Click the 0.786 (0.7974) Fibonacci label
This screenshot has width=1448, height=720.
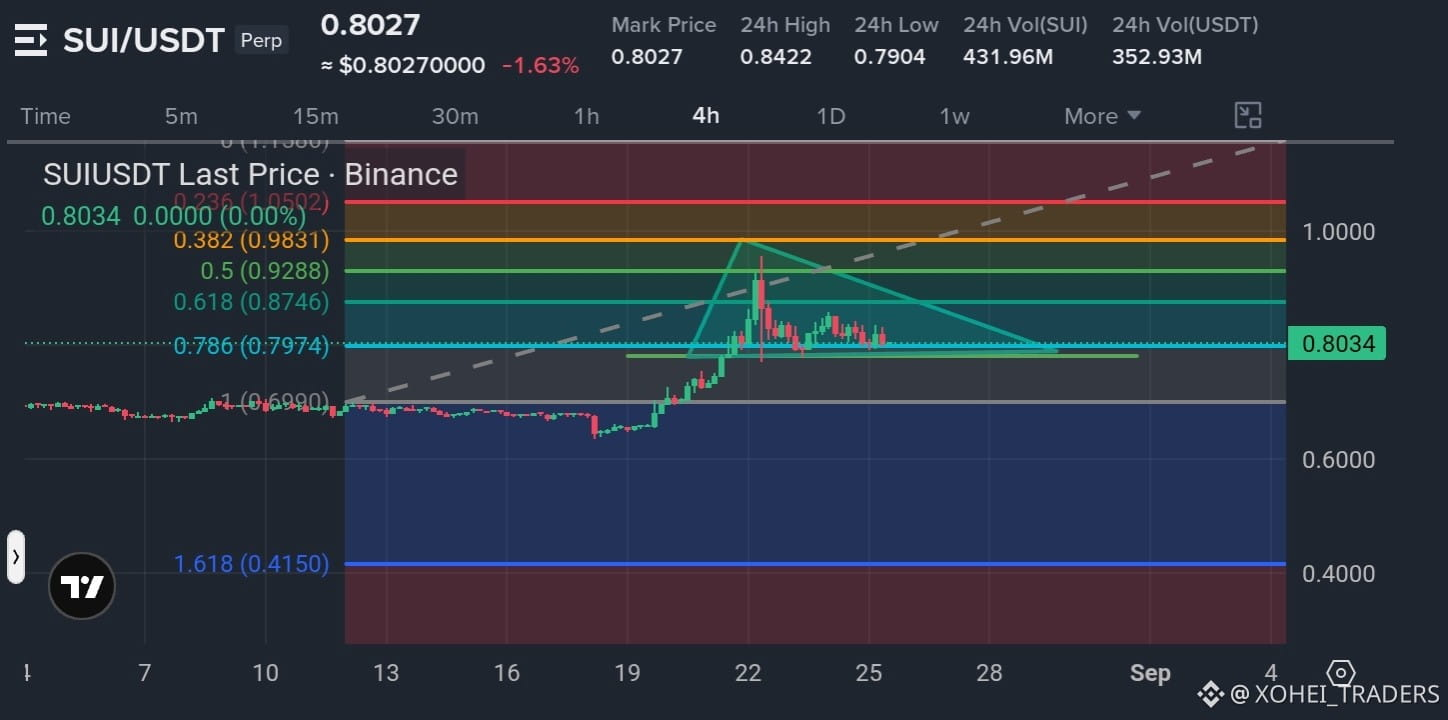tap(251, 346)
